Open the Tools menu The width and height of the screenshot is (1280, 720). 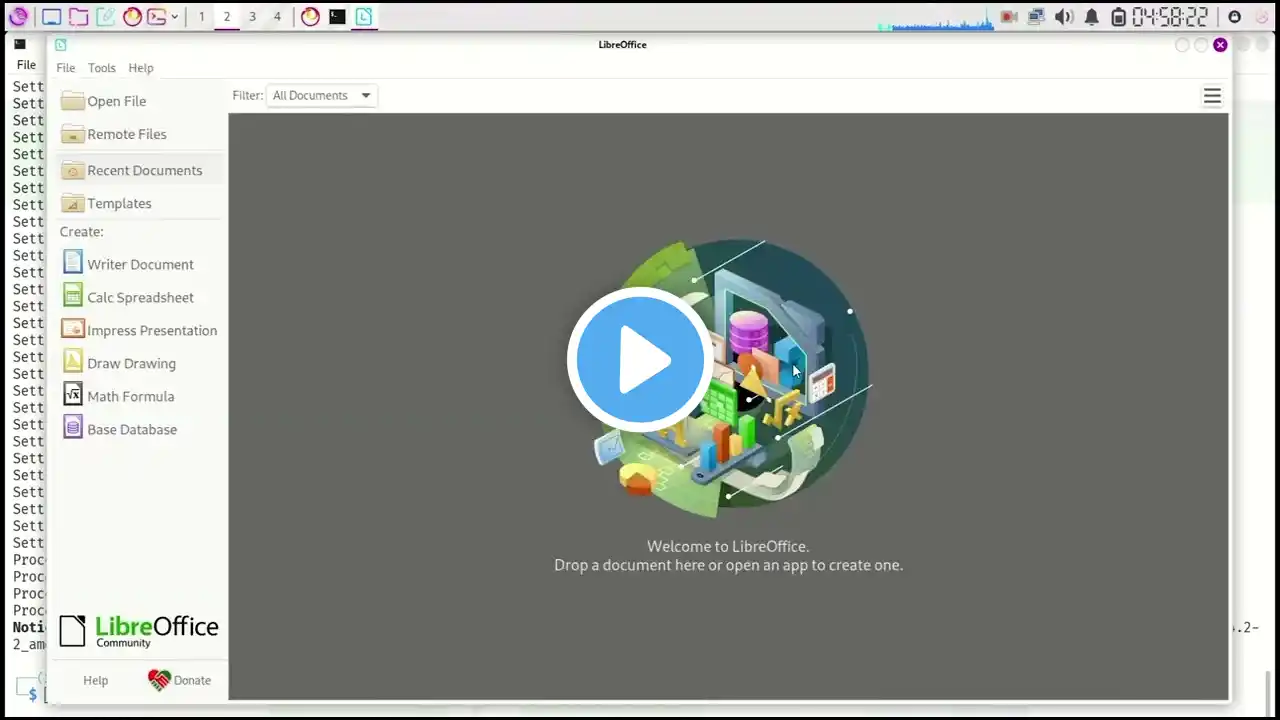coord(101,68)
